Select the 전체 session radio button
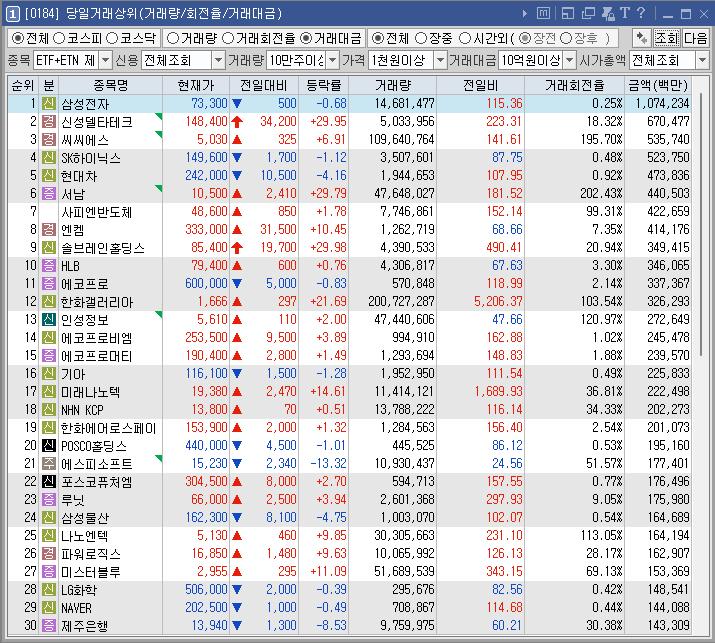Viewport: 715px width, 643px height. coord(378,38)
